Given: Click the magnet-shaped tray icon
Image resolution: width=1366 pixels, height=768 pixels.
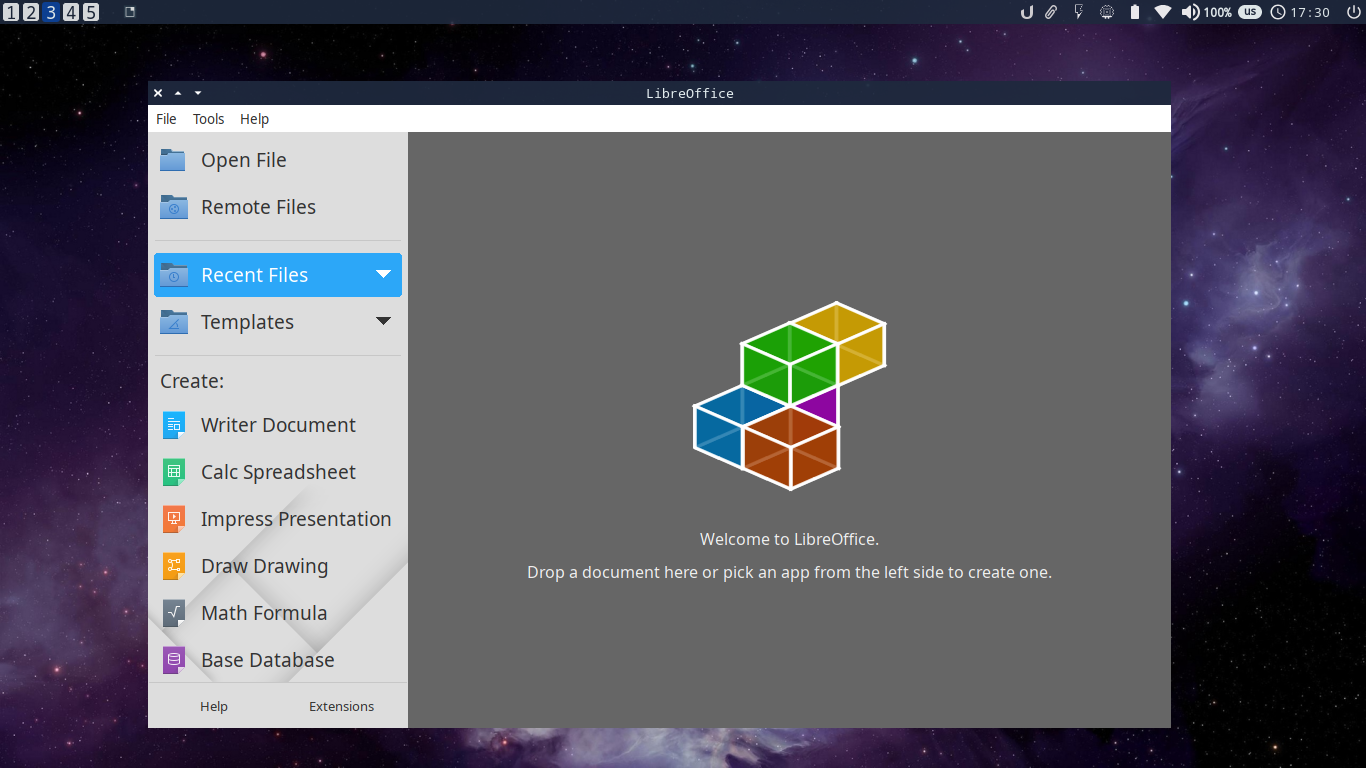Looking at the screenshot, I should pyautogui.click(x=1026, y=12).
